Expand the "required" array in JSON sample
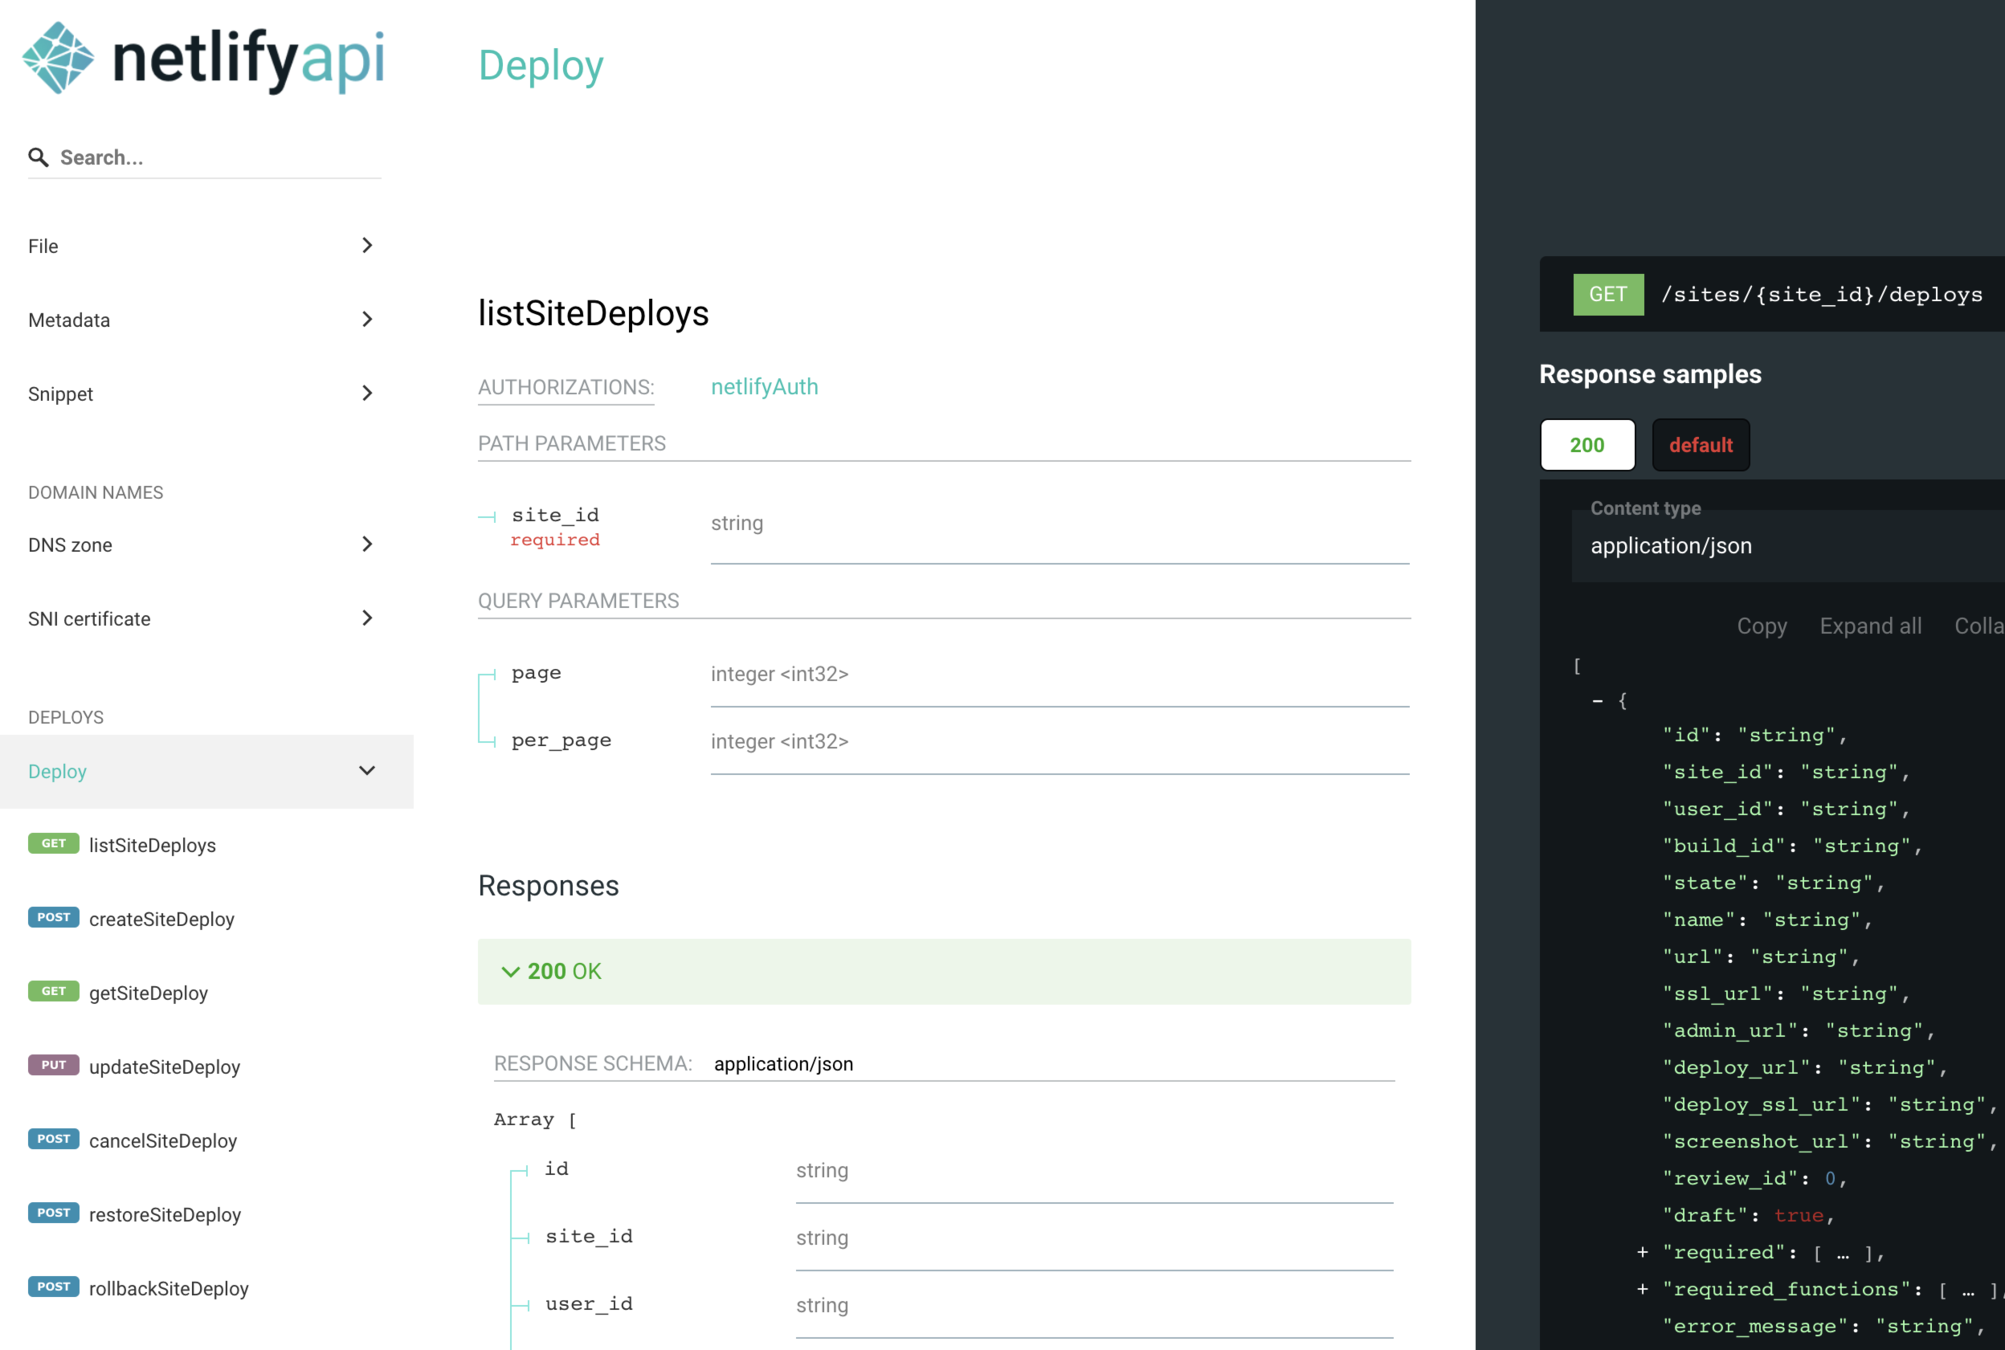2005x1350 pixels. pyautogui.click(x=1642, y=1252)
